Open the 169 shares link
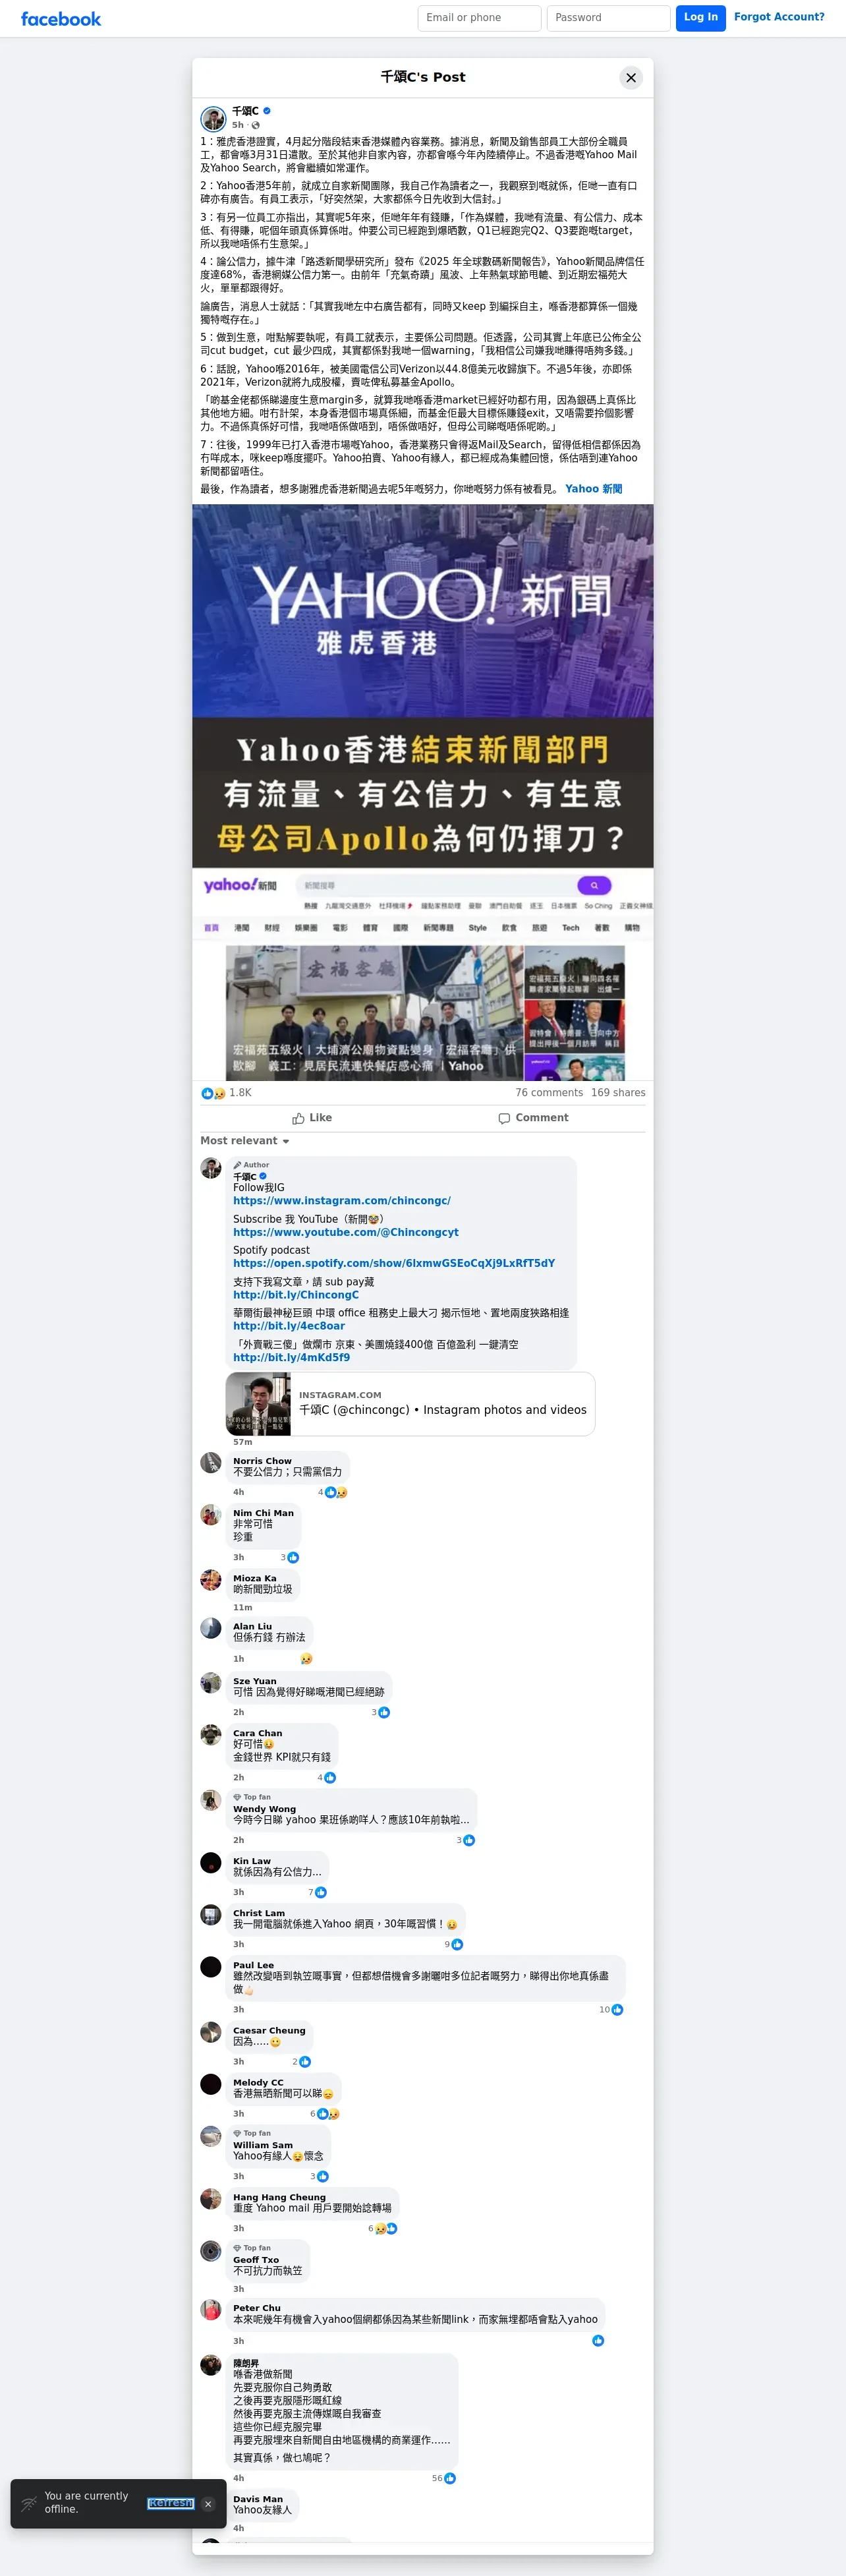The width and height of the screenshot is (846, 2576). pos(618,1093)
